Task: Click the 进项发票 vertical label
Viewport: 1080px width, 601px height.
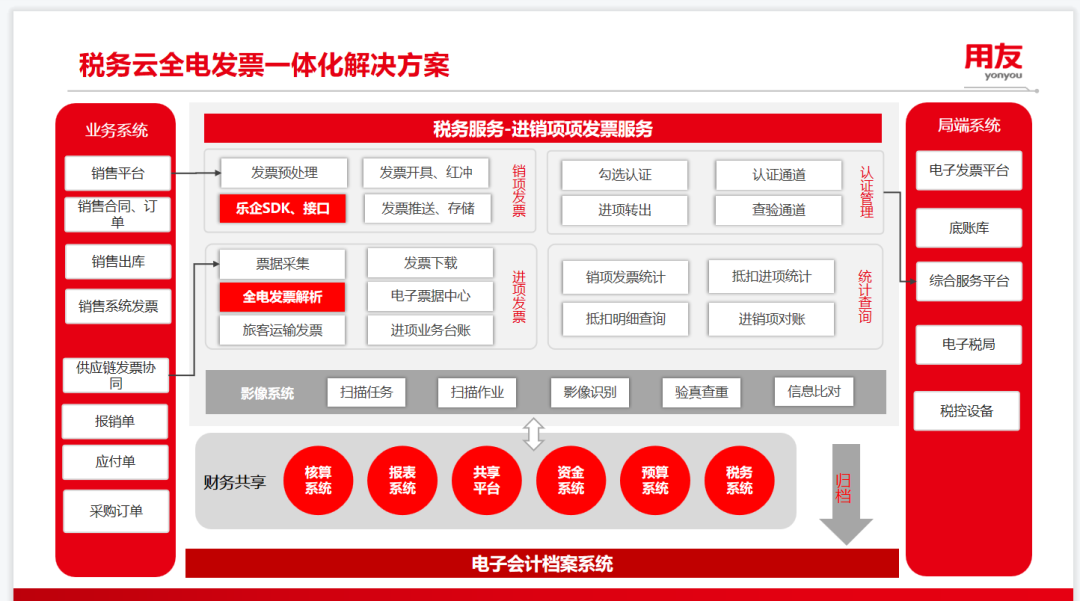Action: click(x=519, y=297)
